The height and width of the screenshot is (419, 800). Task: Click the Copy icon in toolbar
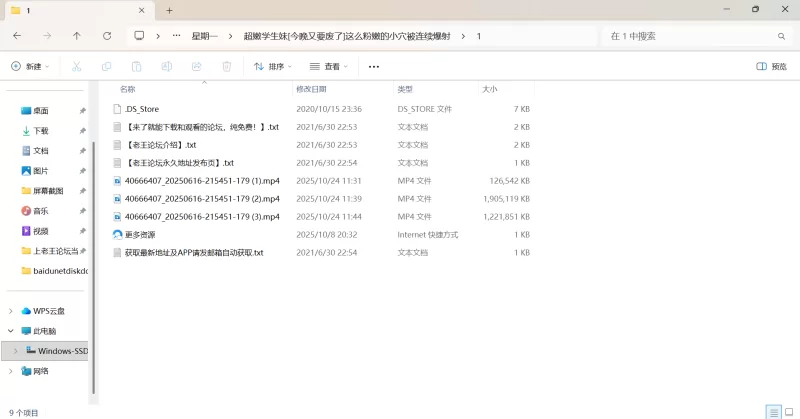click(x=106, y=67)
